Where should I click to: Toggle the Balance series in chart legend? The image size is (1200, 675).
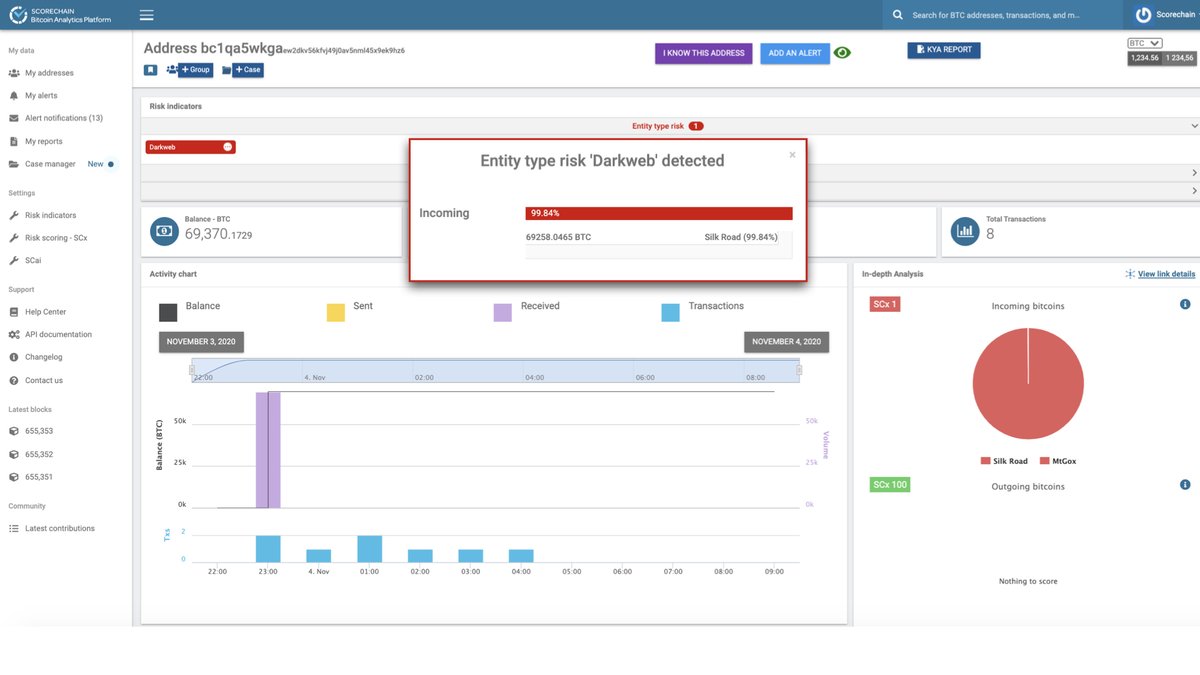click(189, 310)
